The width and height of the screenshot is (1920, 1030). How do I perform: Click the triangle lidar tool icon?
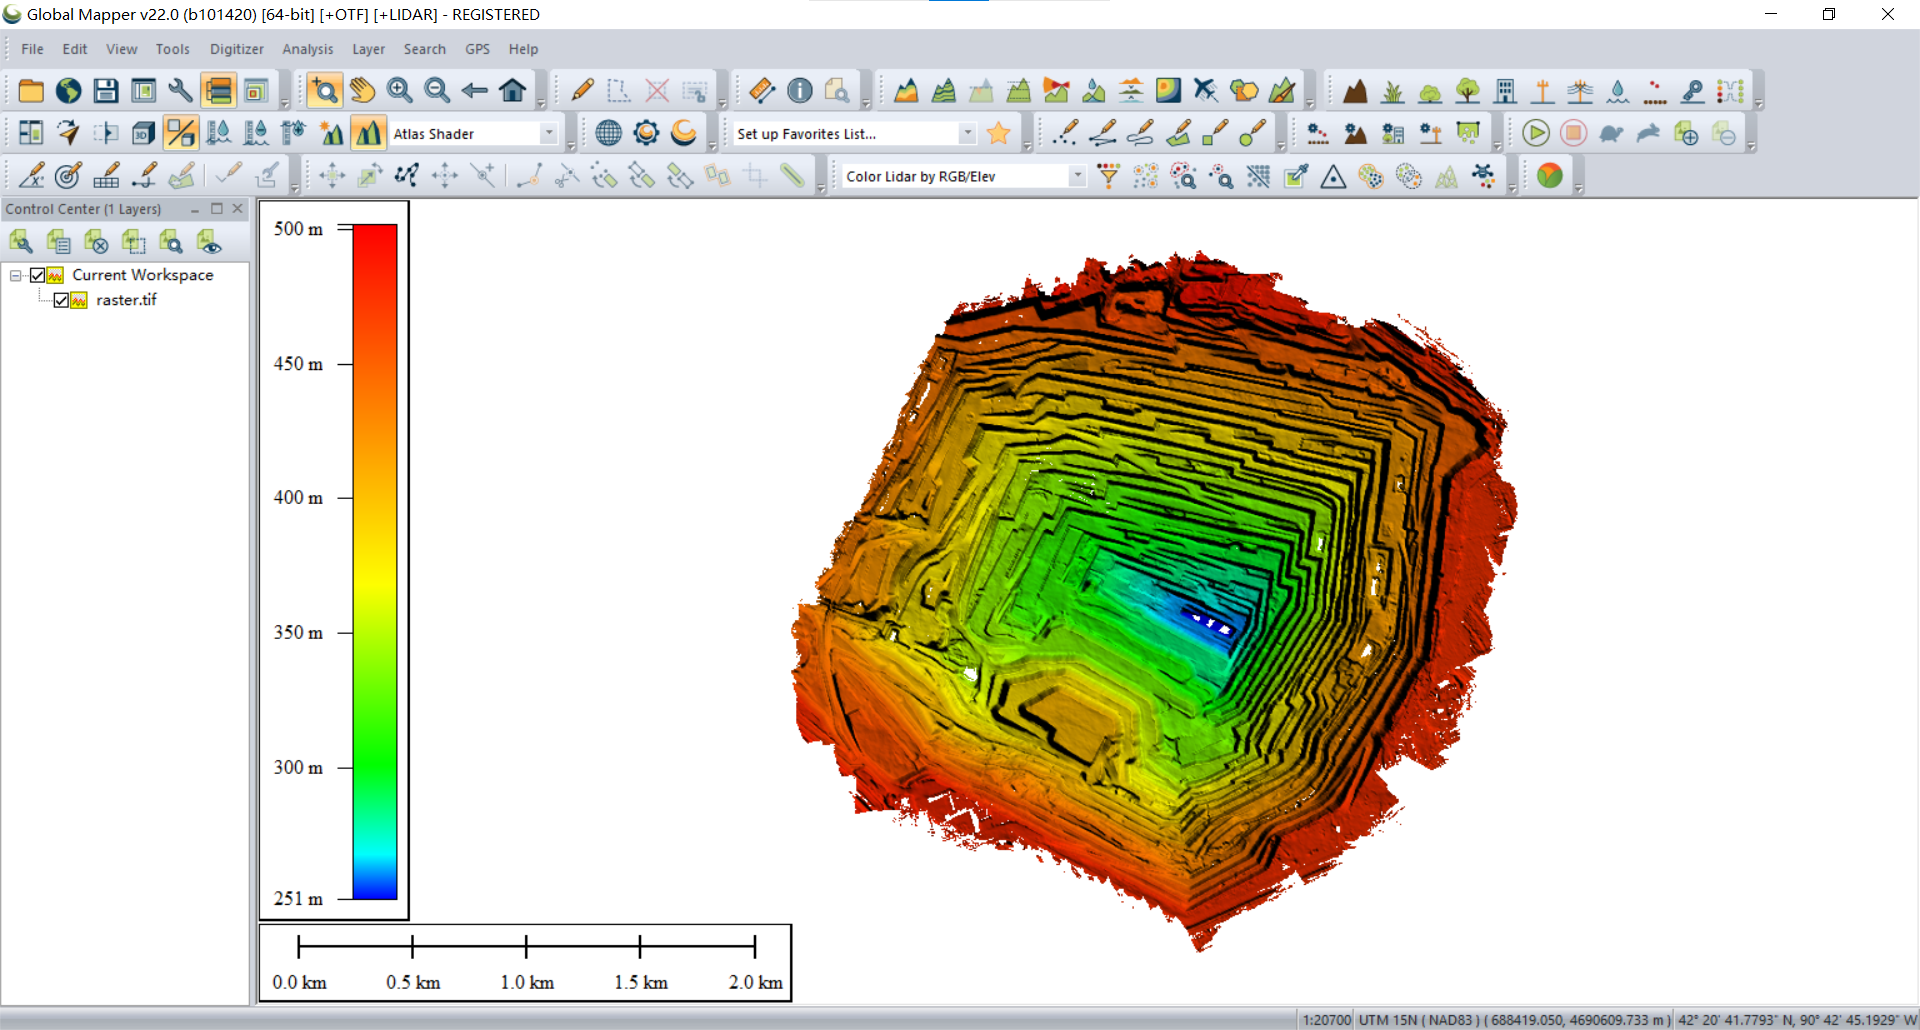(x=1333, y=177)
